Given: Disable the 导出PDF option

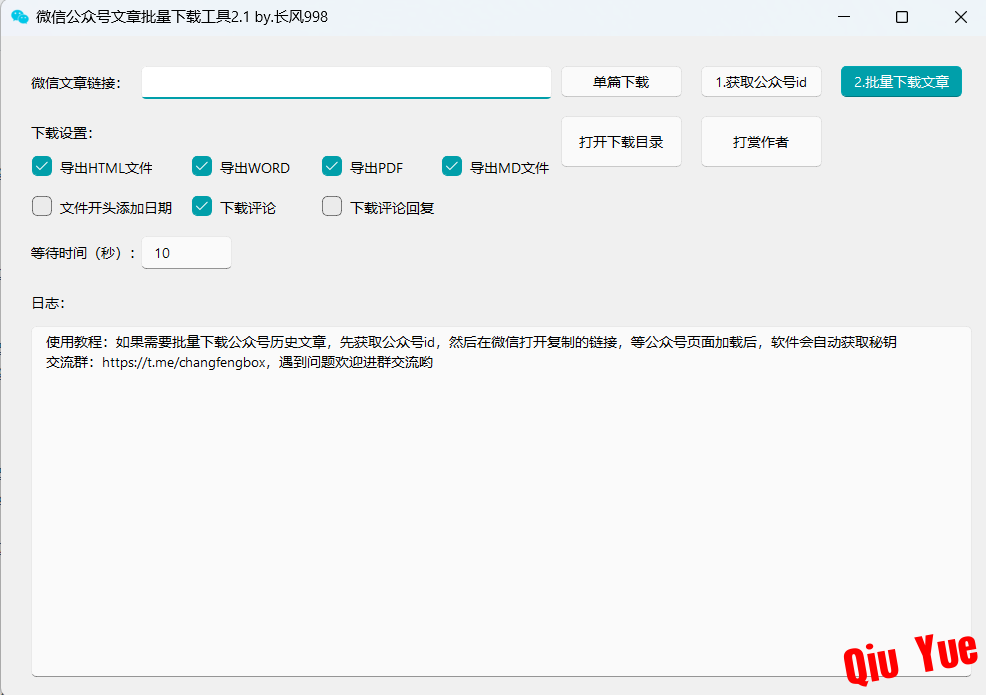Looking at the screenshot, I should (332, 167).
